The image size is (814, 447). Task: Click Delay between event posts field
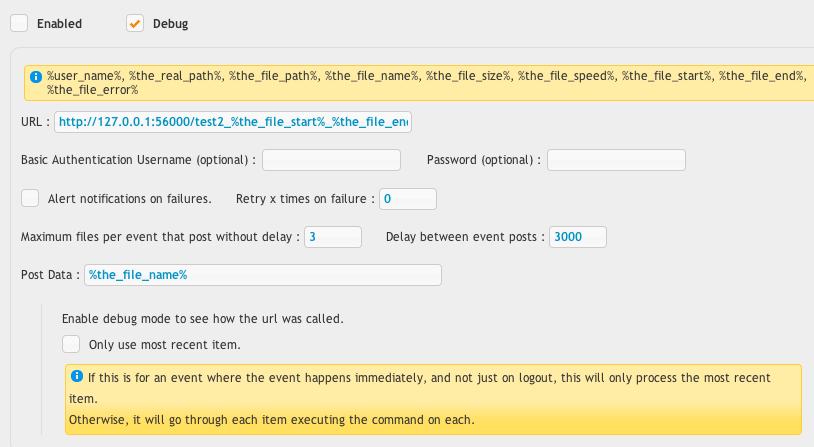pos(578,237)
